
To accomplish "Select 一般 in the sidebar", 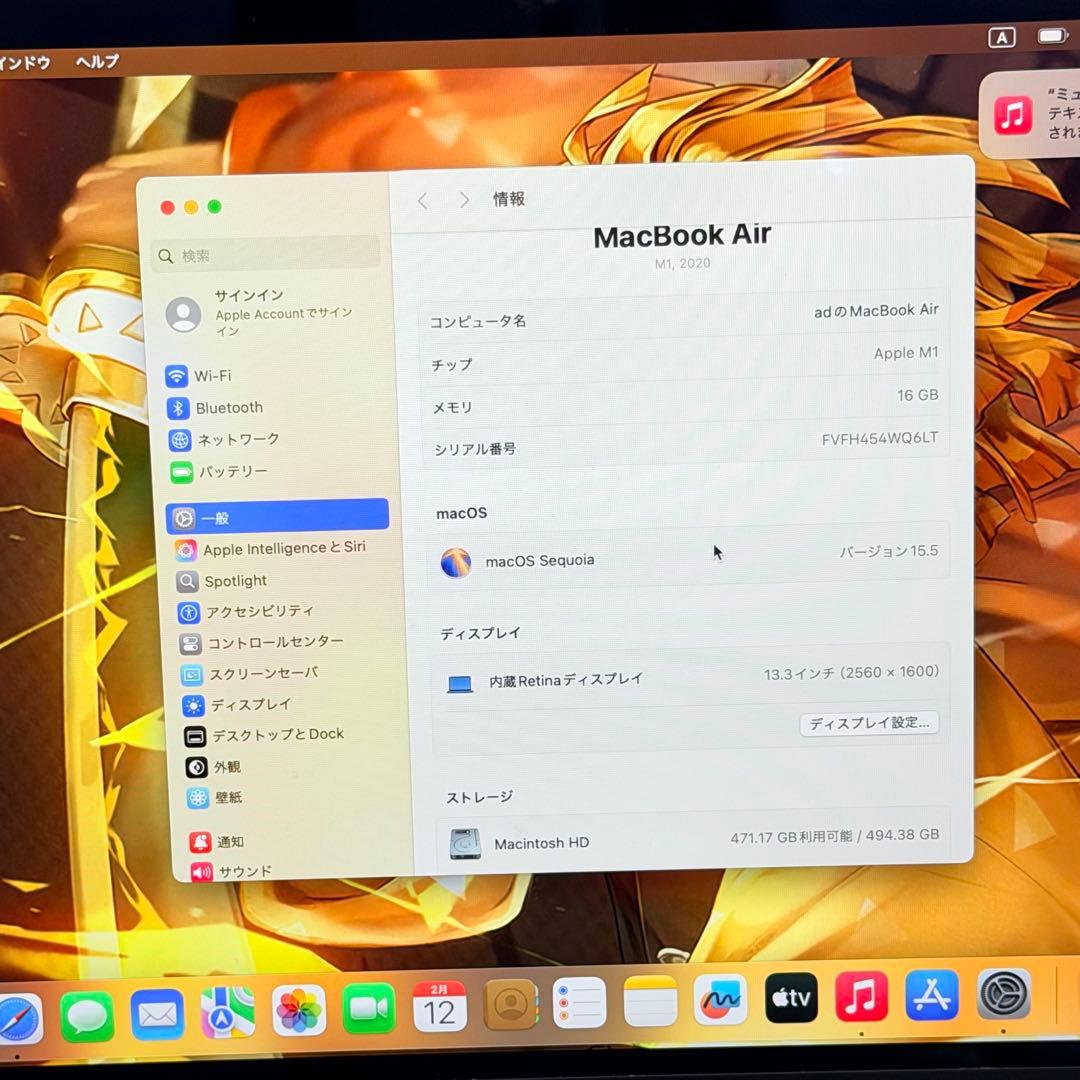I will point(278,517).
